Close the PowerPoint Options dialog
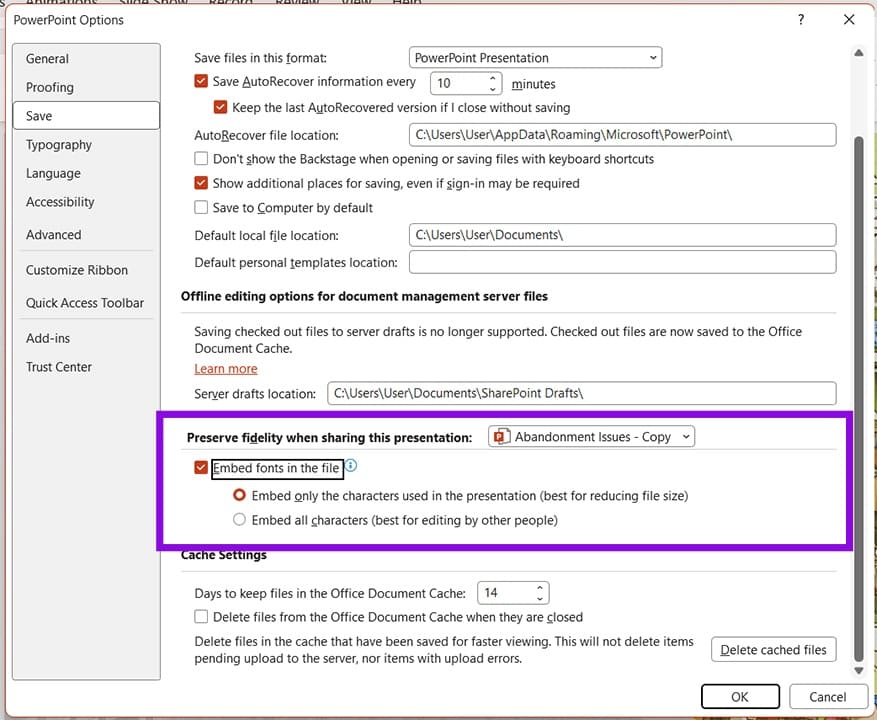The height and width of the screenshot is (720, 877). point(849,20)
